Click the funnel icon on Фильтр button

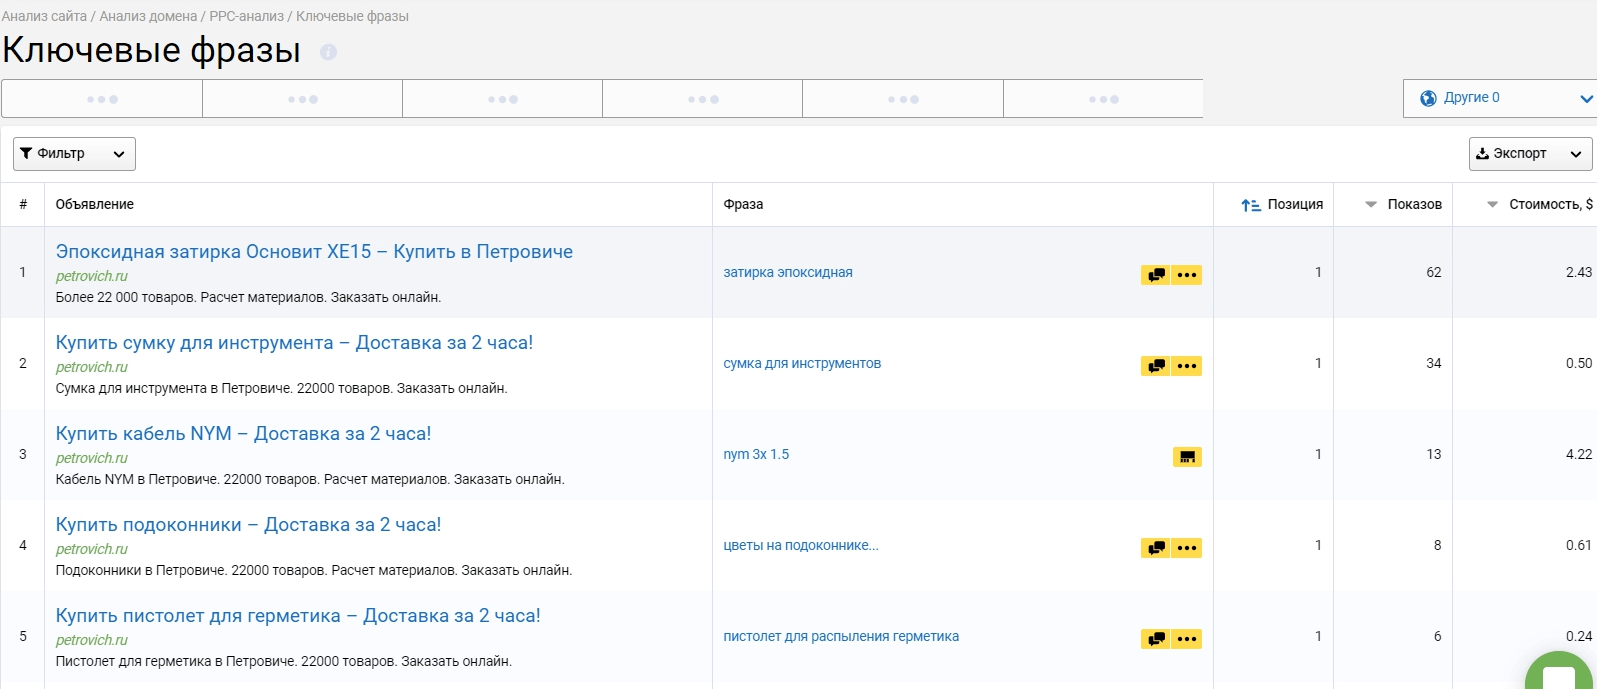point(27,153)
